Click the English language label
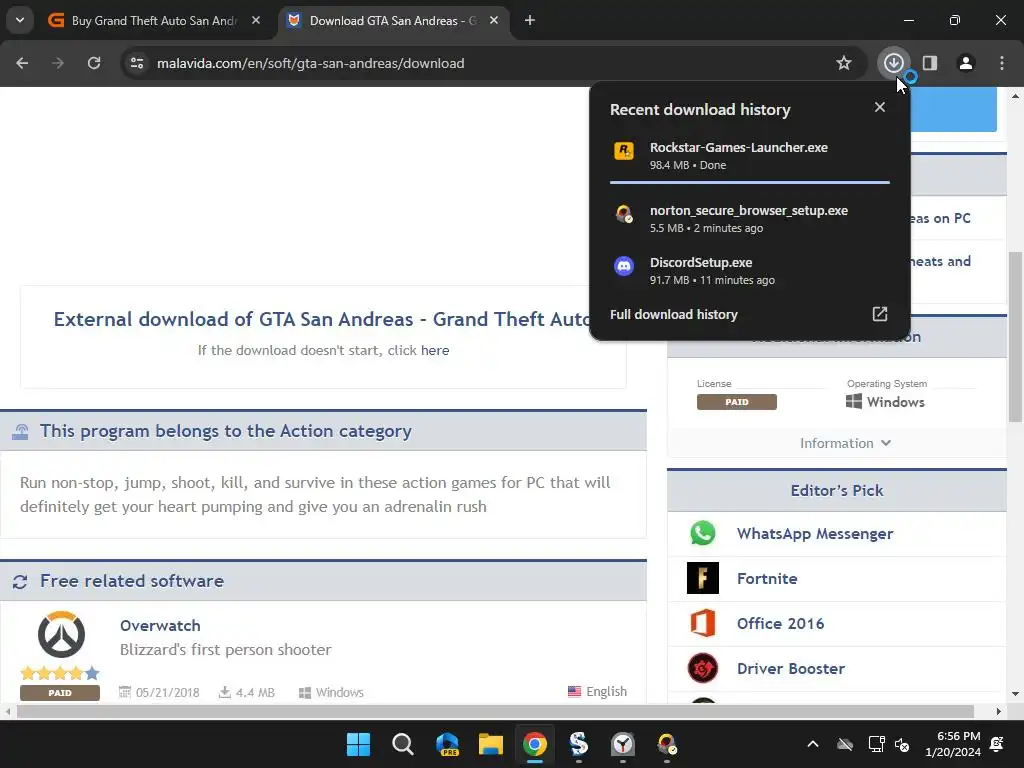The width and height of the screenshot is (1024, 768). point(598,692)
